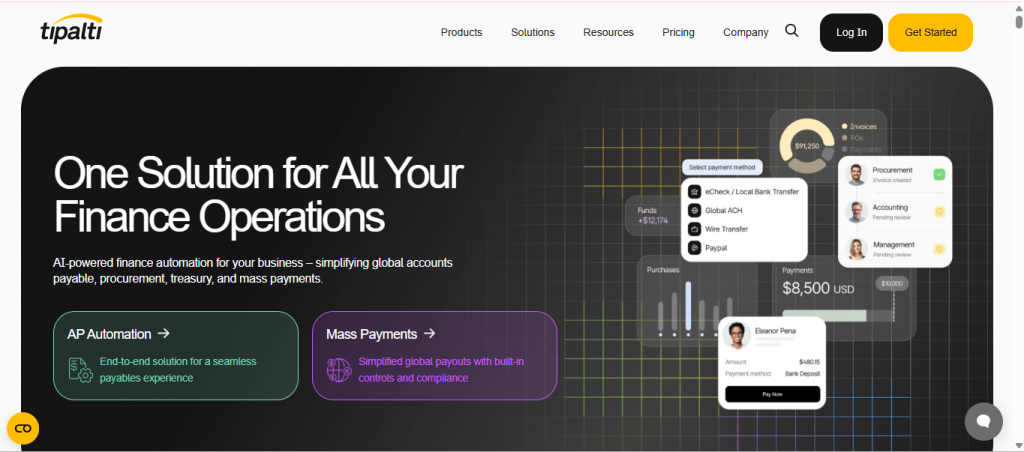Click the eCheck / Local Bank Transfer icon

pos(694,192)
